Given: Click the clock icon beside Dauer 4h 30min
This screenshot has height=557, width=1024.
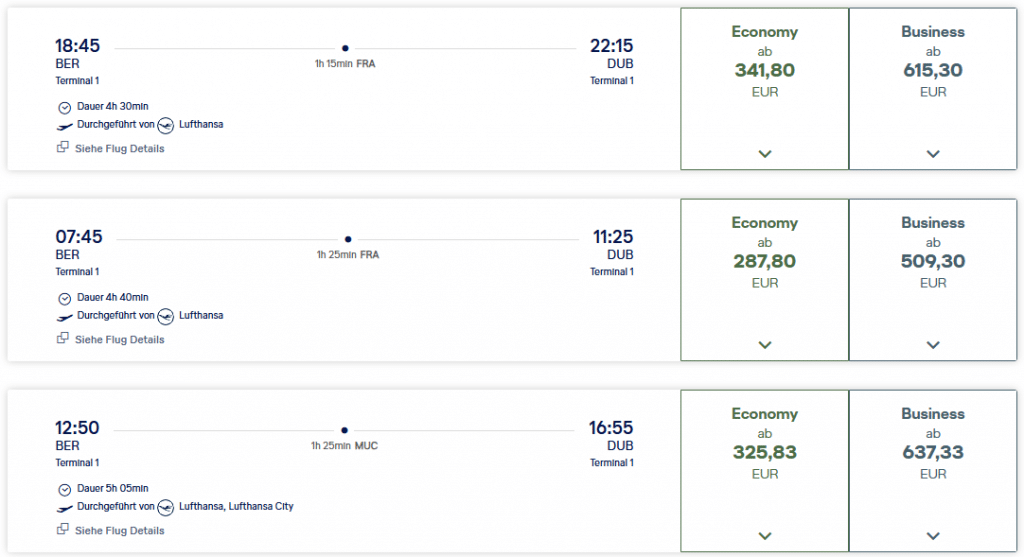Looking at the screenshot, I should click(65, 107).
